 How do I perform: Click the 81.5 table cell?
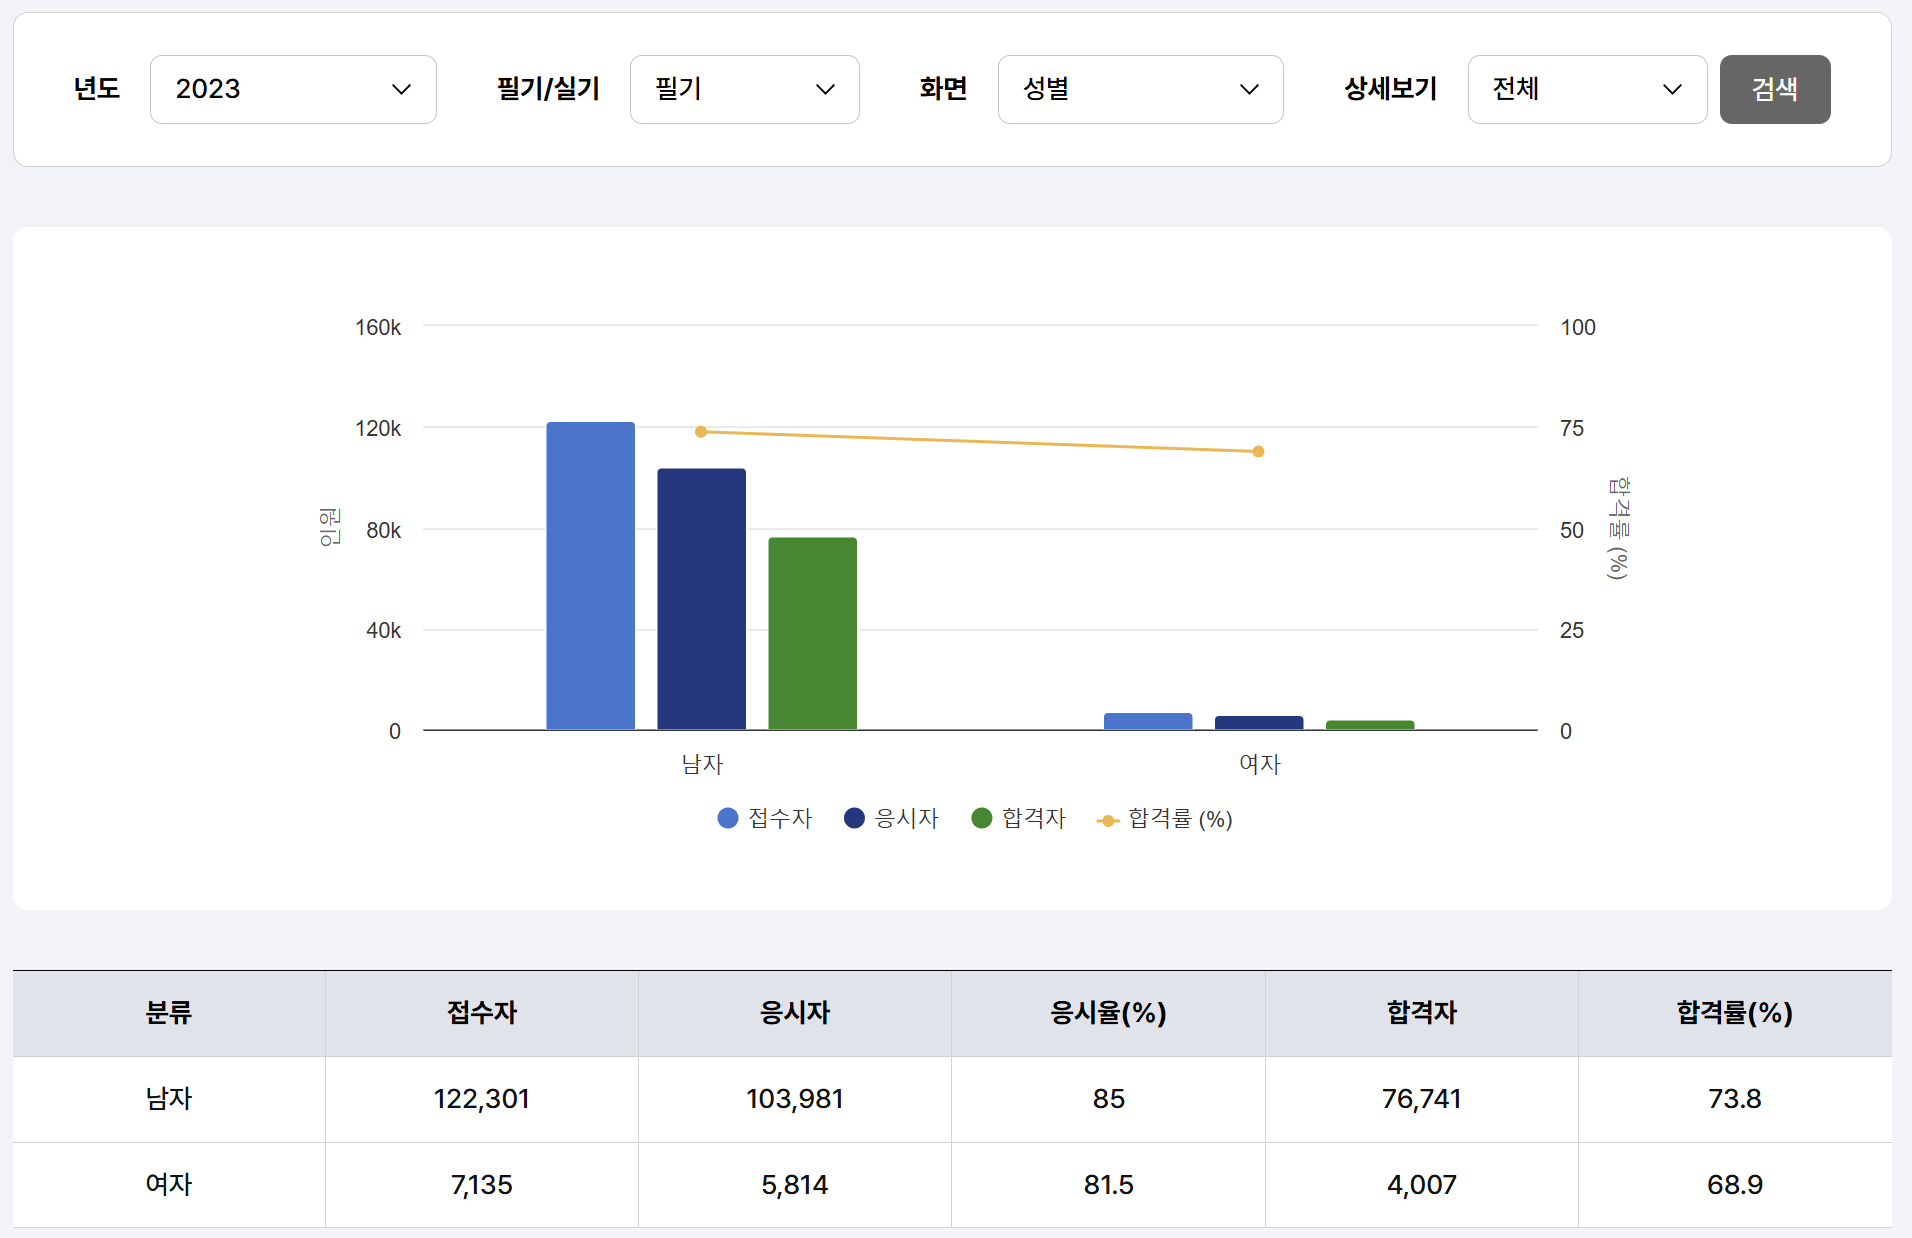click(1108, 1185)
